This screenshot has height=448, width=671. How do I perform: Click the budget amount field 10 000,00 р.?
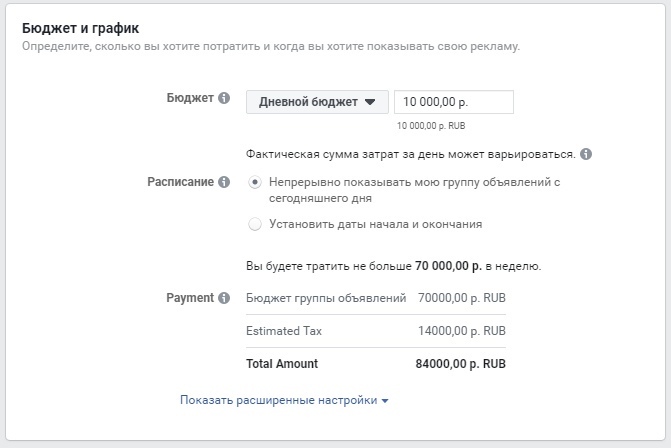pyautogui.click(x=454, y=102)
